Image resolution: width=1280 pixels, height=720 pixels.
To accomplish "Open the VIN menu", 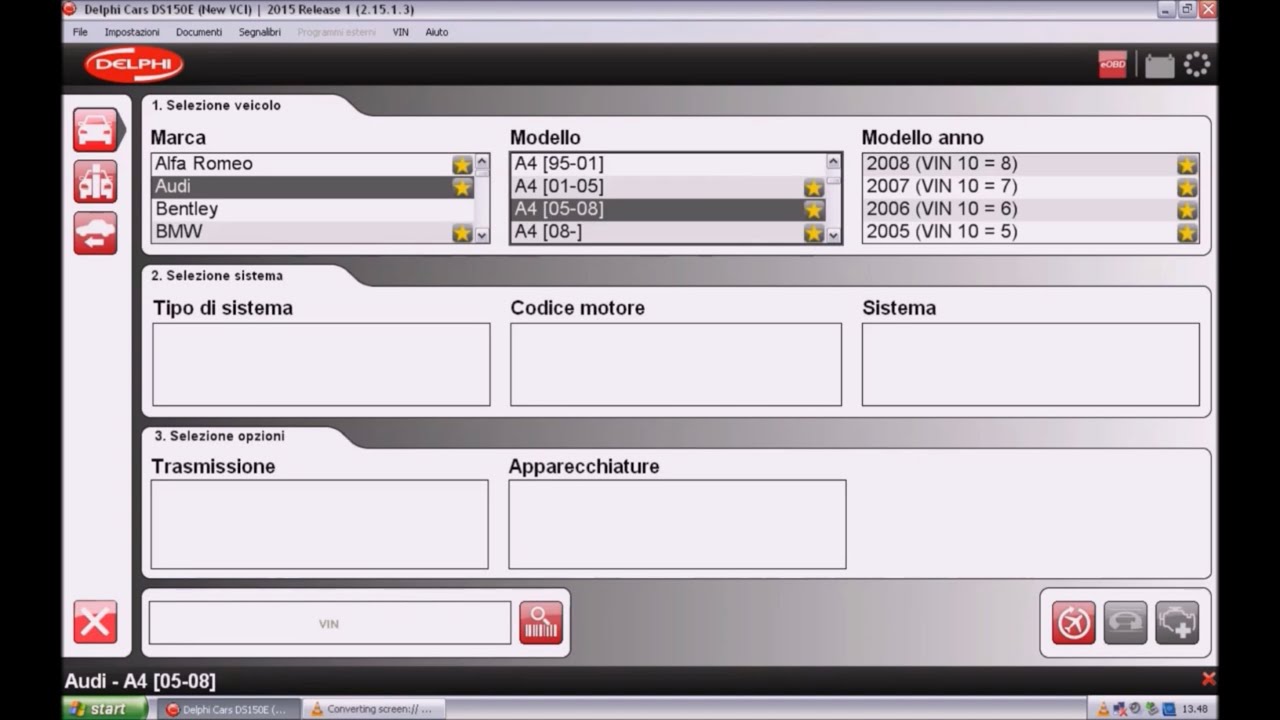I will coord(400,32).
